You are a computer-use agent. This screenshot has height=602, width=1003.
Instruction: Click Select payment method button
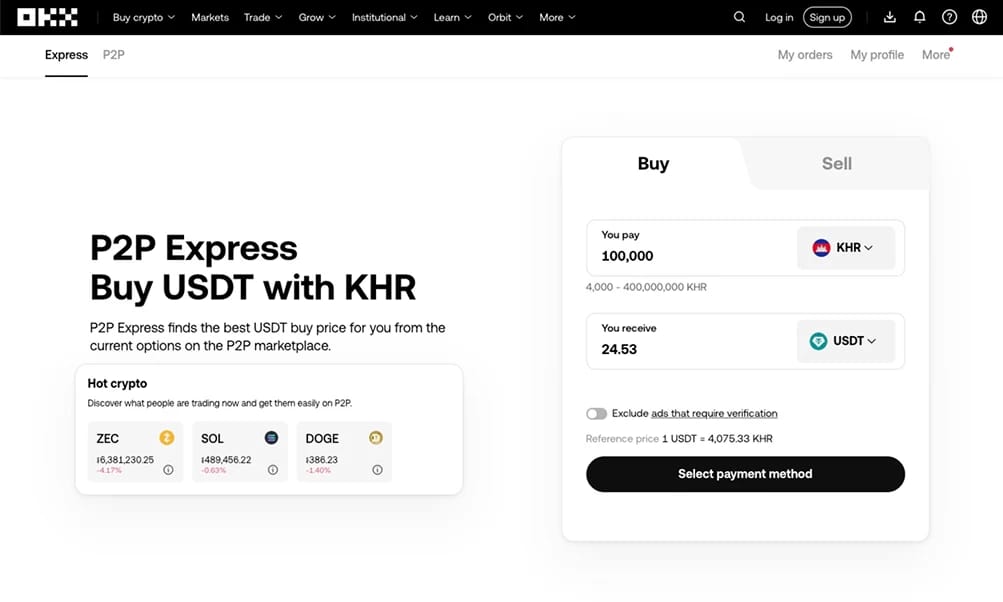[745, 474]
